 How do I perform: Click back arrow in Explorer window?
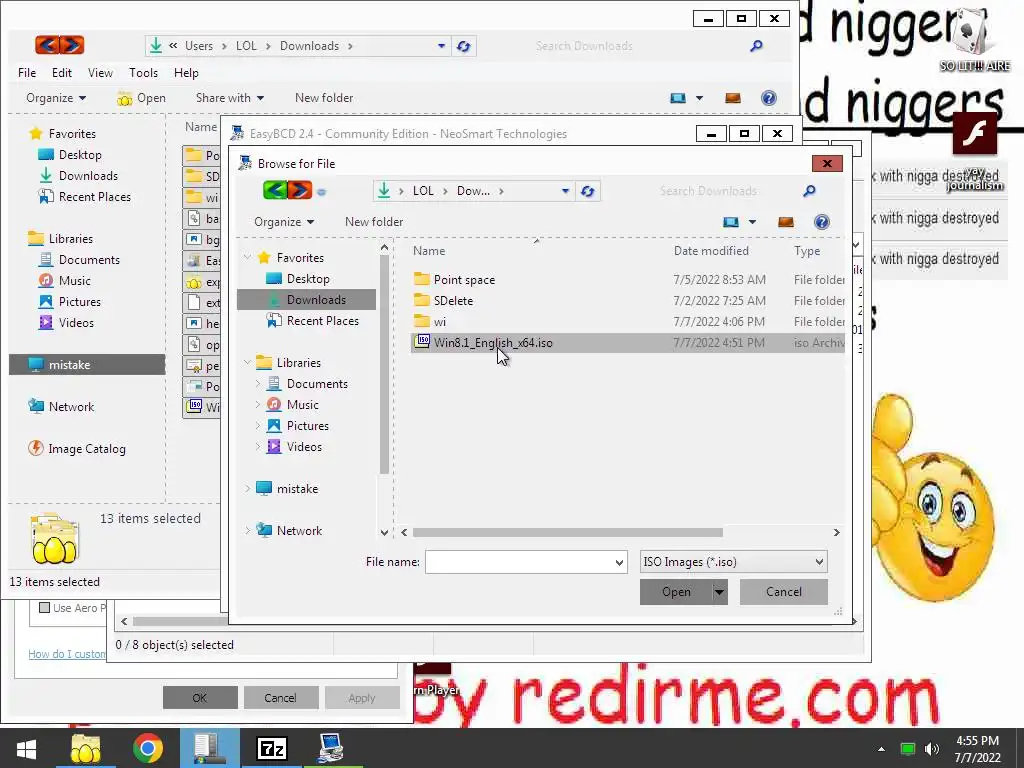click(47, 45)
